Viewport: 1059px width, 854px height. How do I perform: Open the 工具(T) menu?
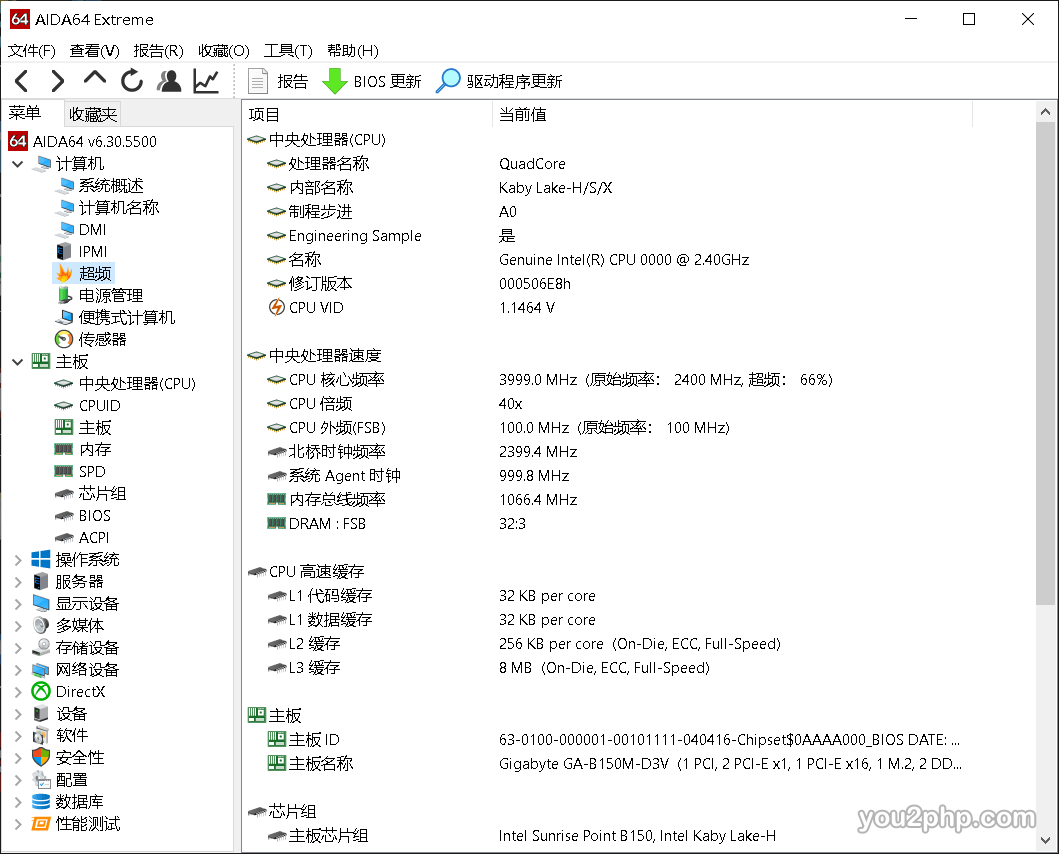click(288, 51)
